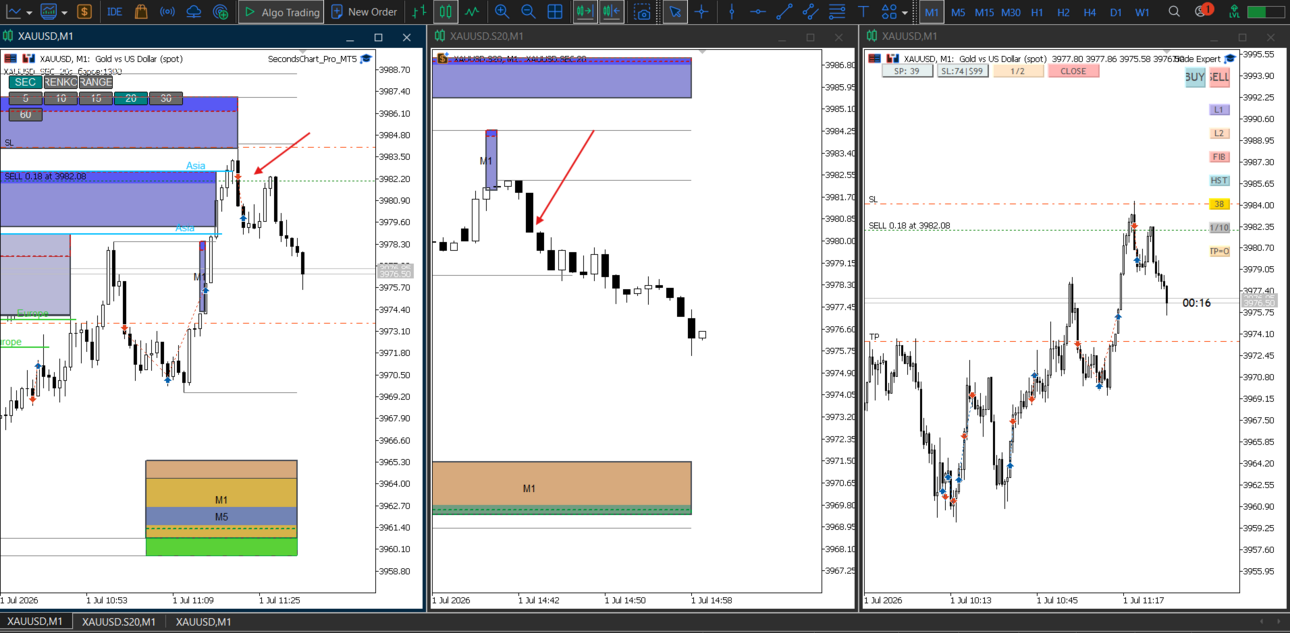Switch to the XAUUSD.S20,M1 bottom tab

tap(118, 622)
